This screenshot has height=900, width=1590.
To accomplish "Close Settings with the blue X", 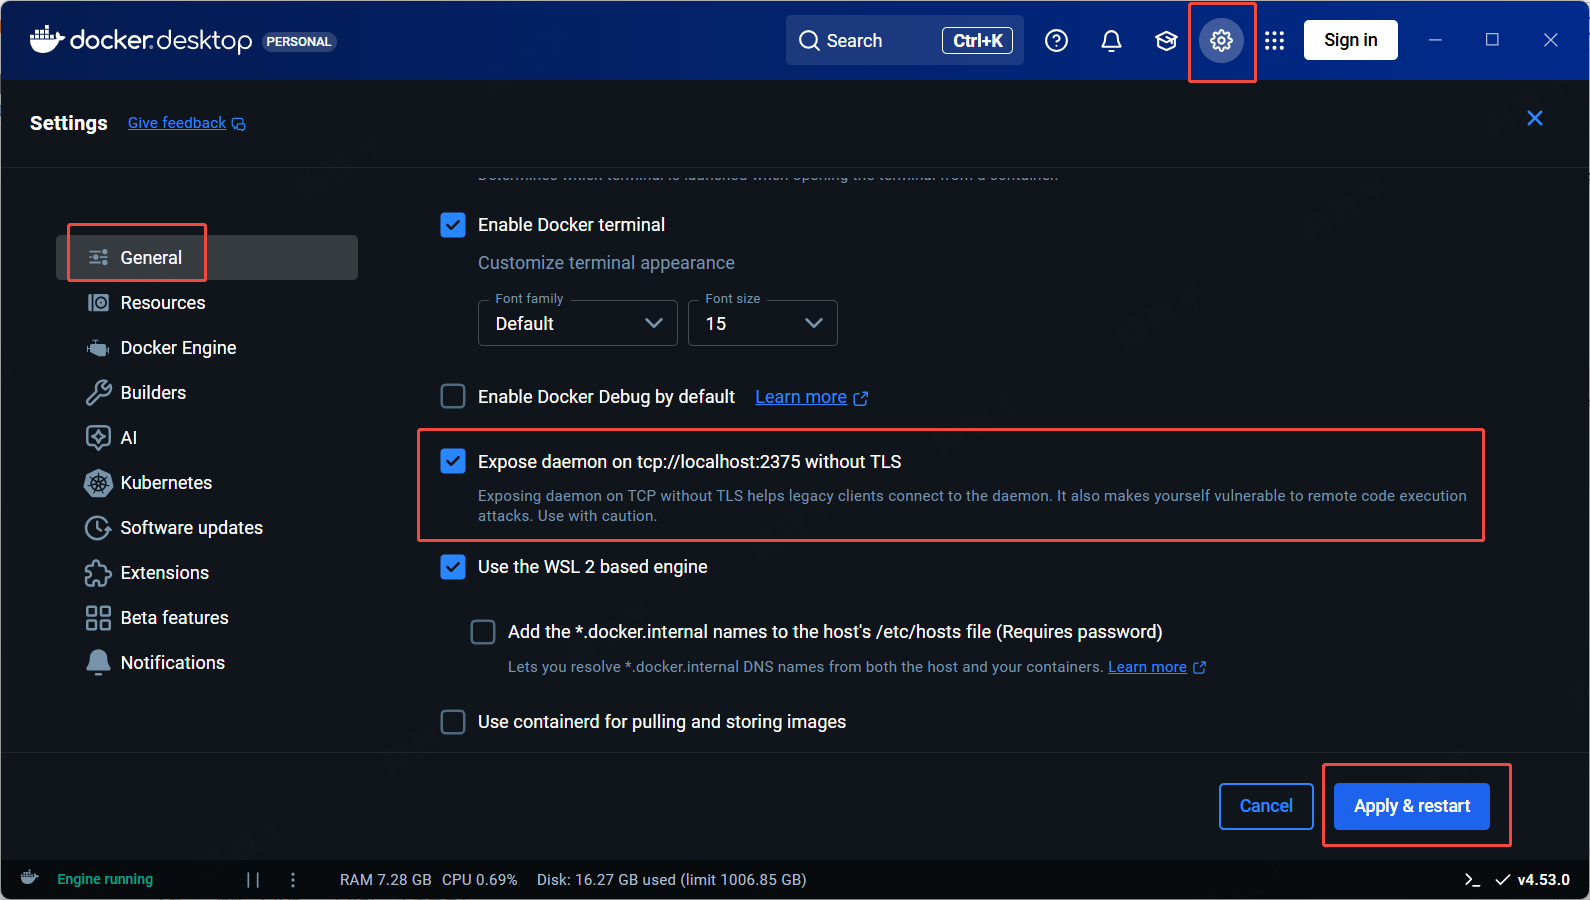I will pos(1535,118).
